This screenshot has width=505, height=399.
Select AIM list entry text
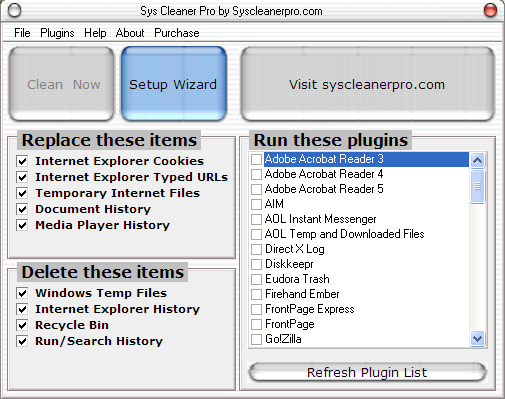[274, 204]
